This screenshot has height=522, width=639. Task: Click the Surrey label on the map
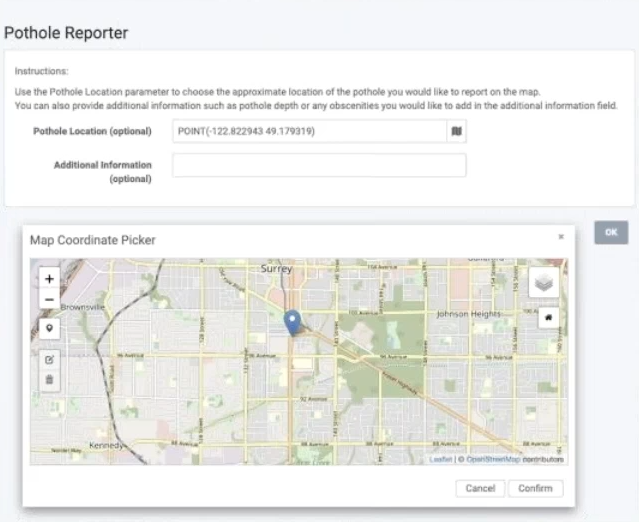coord(276,269)
